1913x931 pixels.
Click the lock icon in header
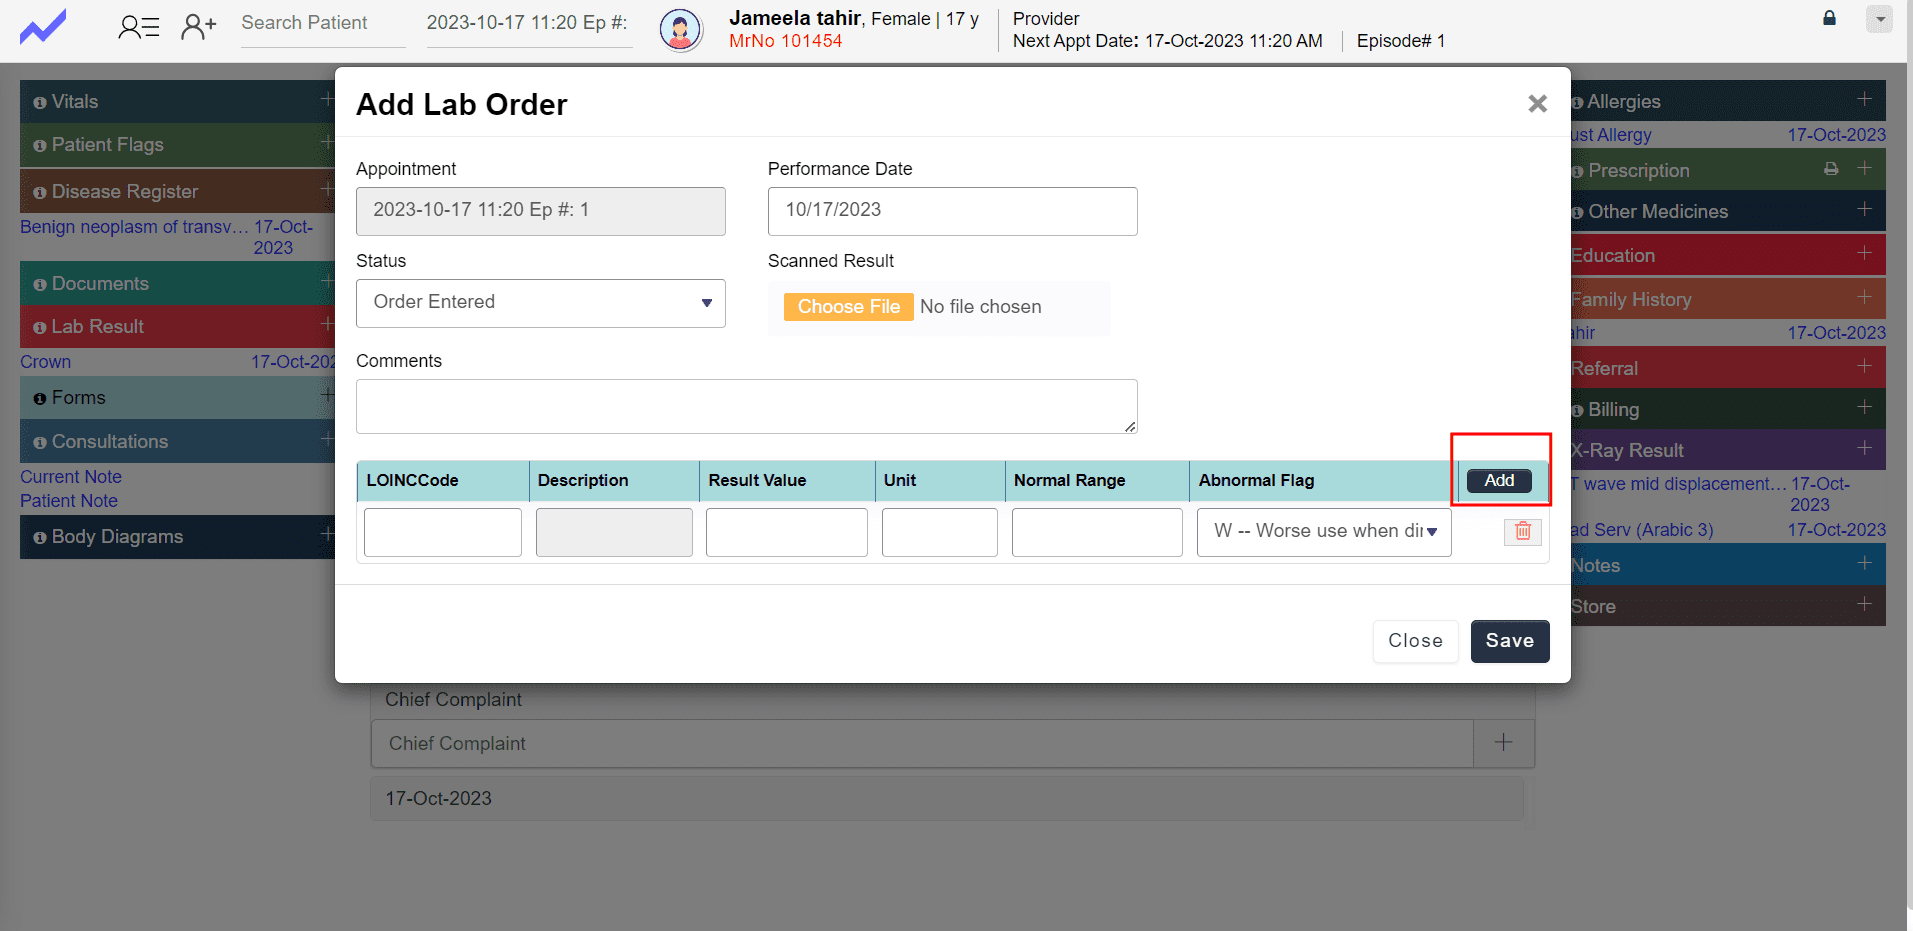(1829, 18)
